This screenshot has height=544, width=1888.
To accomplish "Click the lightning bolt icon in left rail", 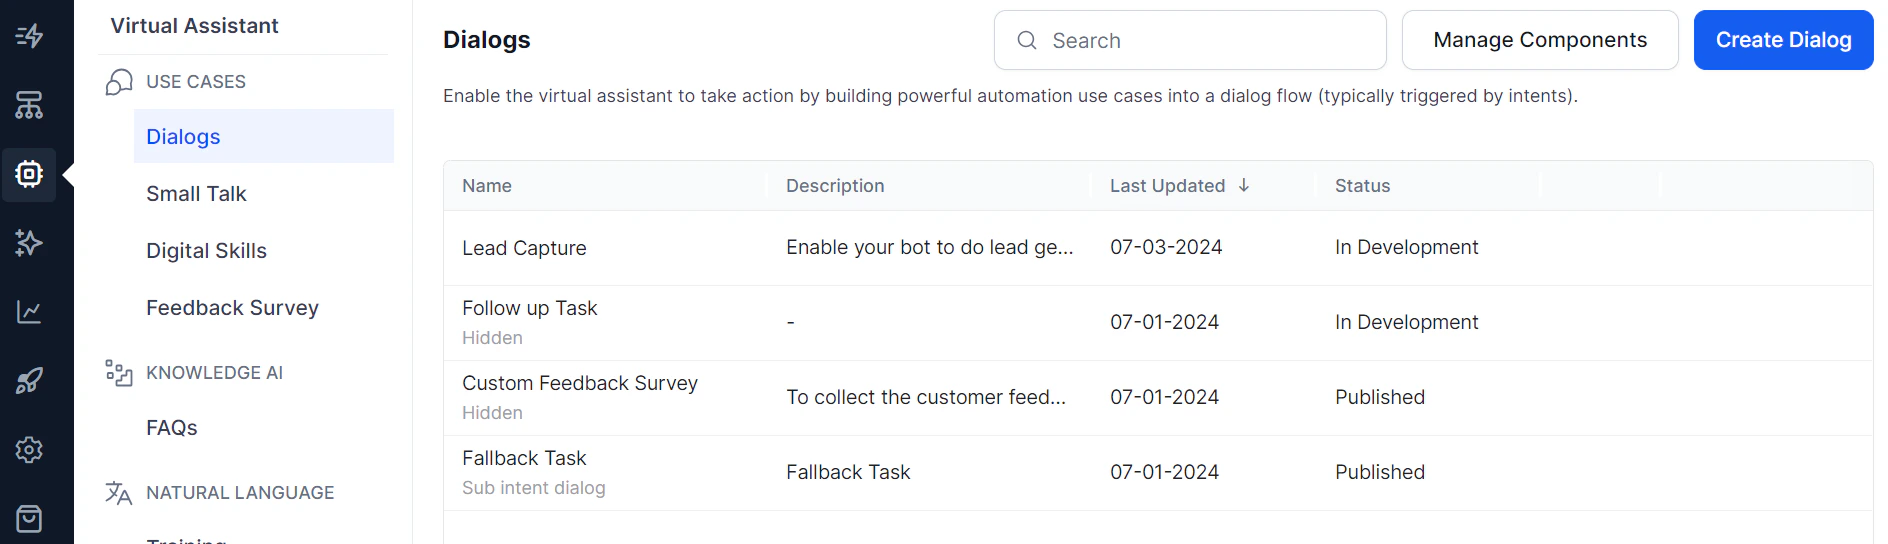I will (29, 36).
